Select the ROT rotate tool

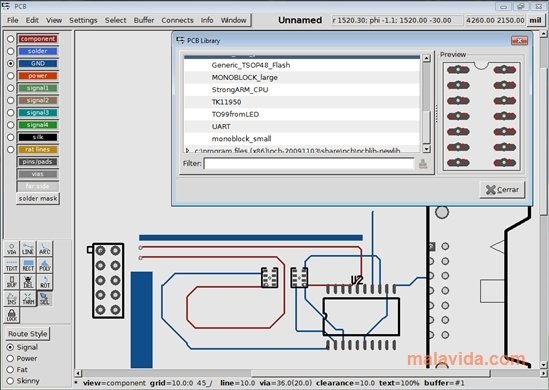pos(44,282)
